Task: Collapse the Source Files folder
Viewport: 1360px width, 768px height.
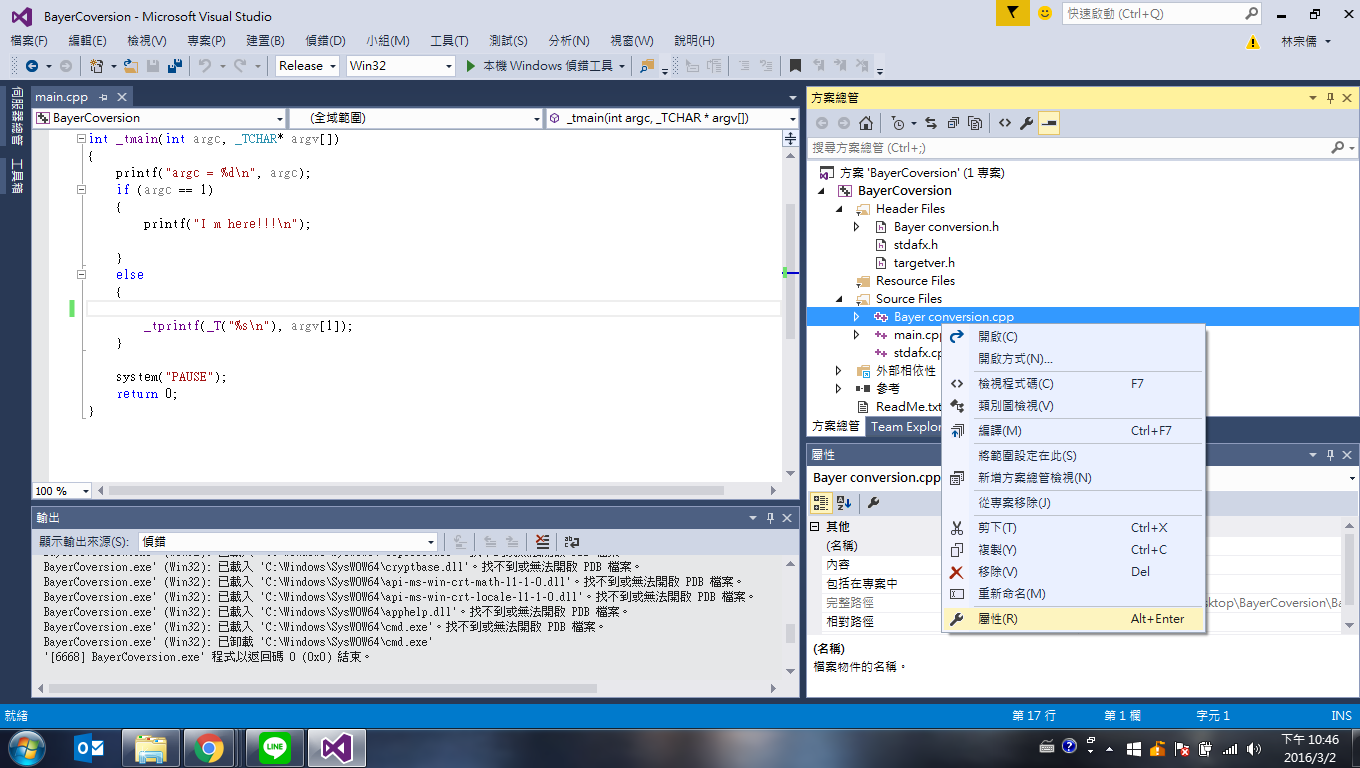Action: (838, 298)
